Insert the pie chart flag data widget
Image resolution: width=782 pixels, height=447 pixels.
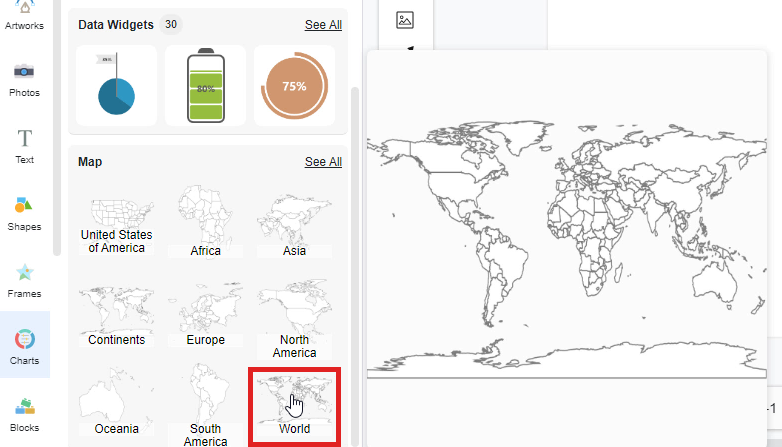pyautogui.click(x=117, y=85)
